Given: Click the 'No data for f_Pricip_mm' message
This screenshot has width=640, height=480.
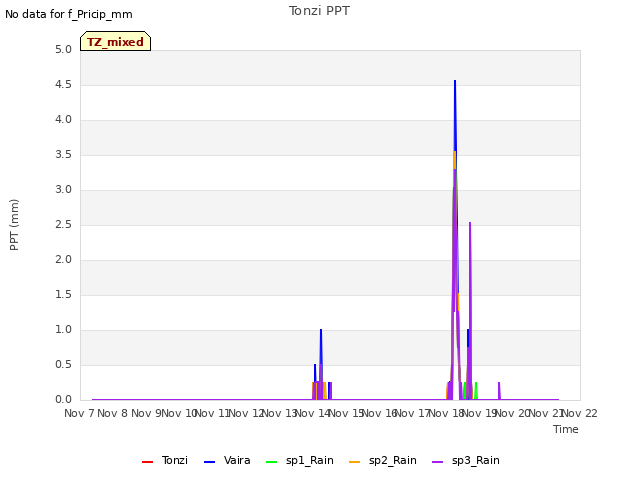Looking at the screenshot, I should [x=69, y=14].
